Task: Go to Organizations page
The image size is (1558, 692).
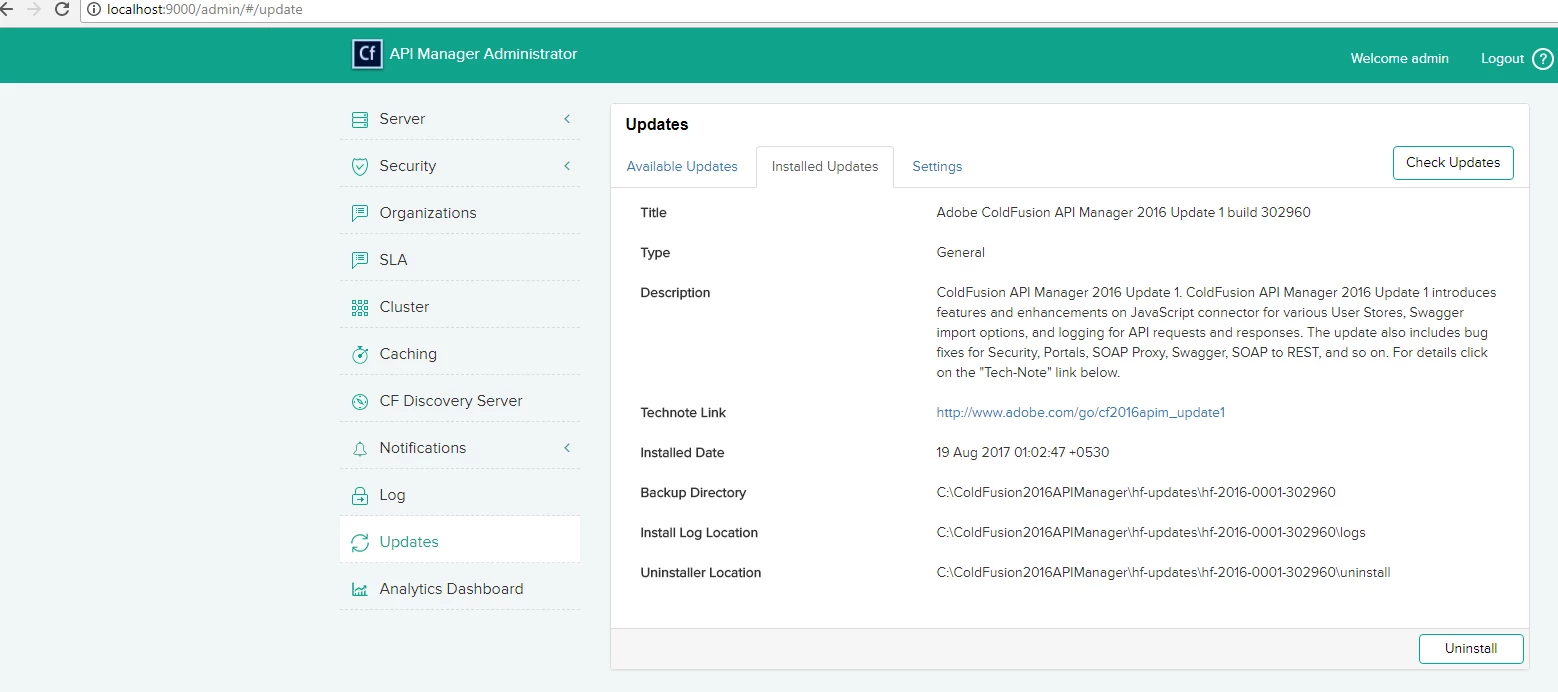Action: [x=460, y=213]
